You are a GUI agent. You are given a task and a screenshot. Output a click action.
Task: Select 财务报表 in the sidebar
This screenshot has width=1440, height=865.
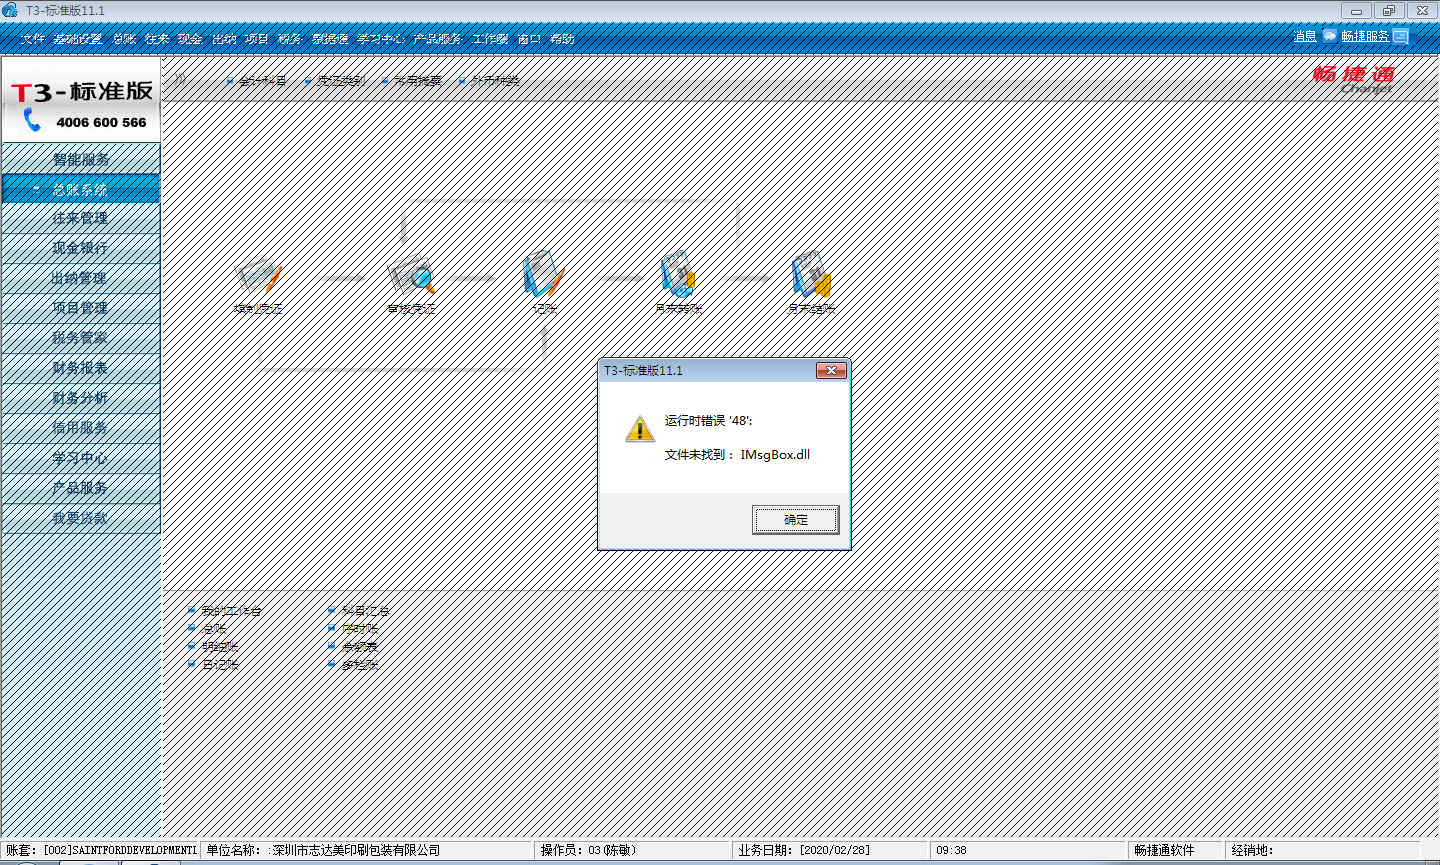(81, 368)
